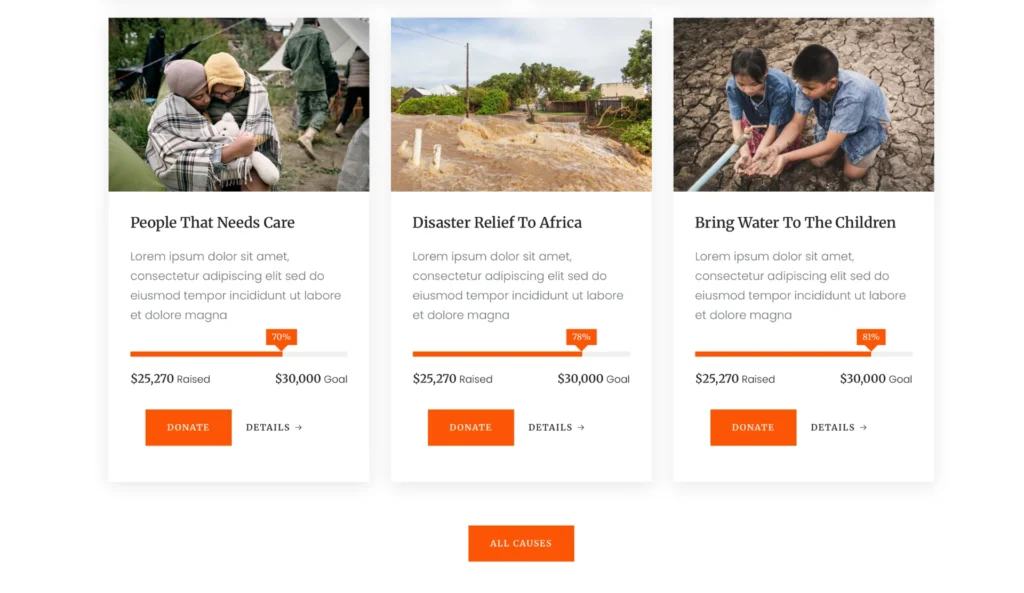Open the Bring Water To The Children title

(x=795, y=223)
